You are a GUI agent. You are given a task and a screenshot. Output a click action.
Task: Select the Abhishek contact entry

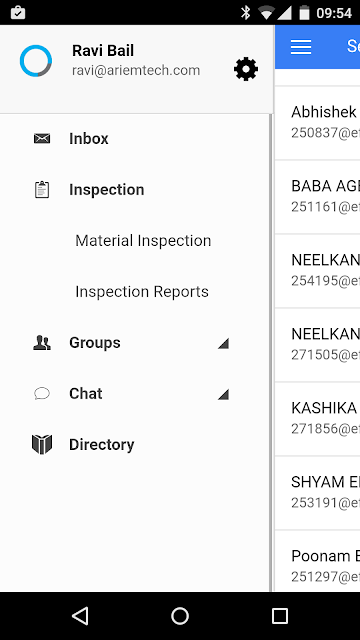click(318, 122)
